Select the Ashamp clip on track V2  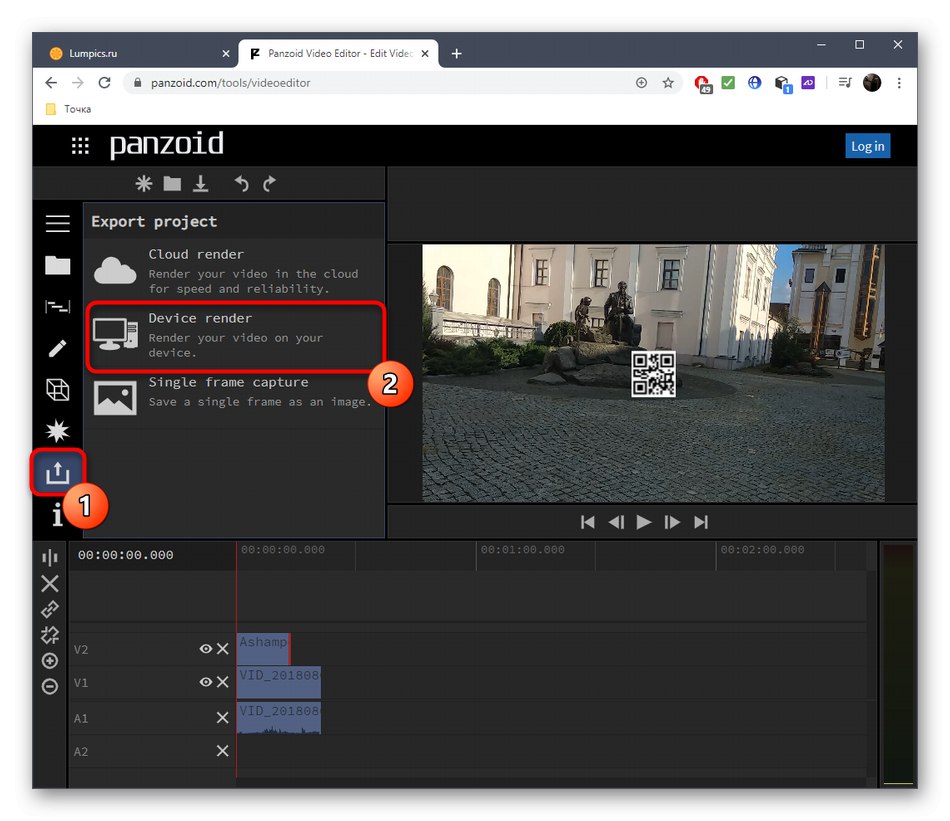point(263,647)
